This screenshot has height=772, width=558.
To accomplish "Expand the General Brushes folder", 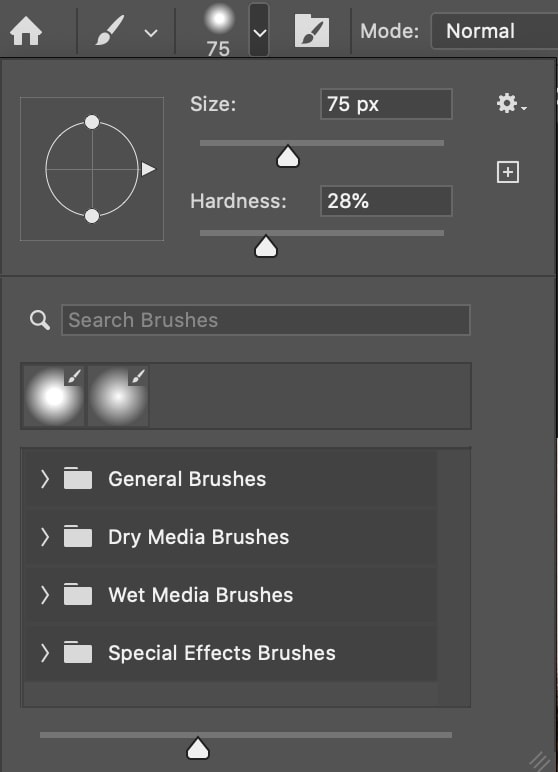I will click(44, 479).
